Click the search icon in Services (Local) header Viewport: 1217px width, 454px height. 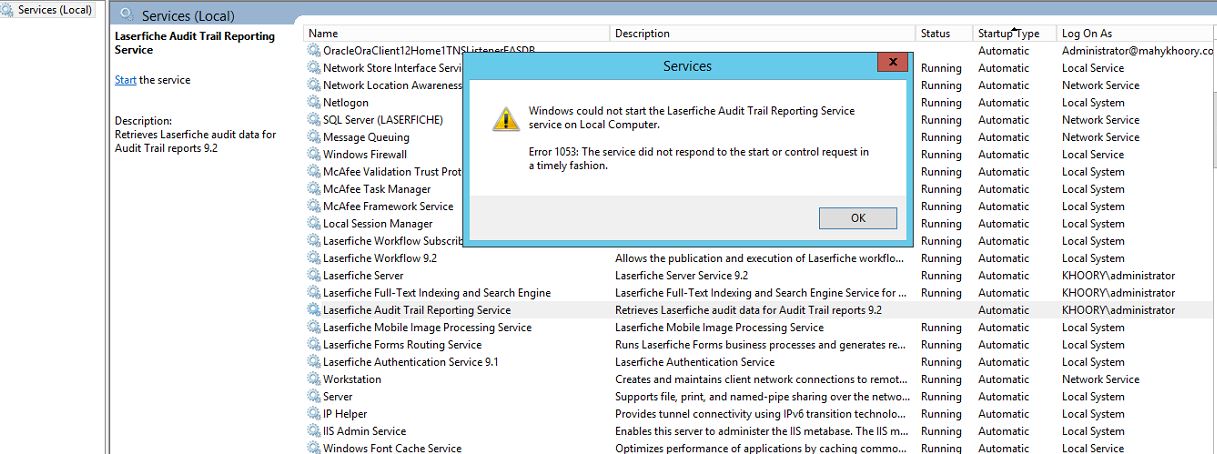pos(126,14)
